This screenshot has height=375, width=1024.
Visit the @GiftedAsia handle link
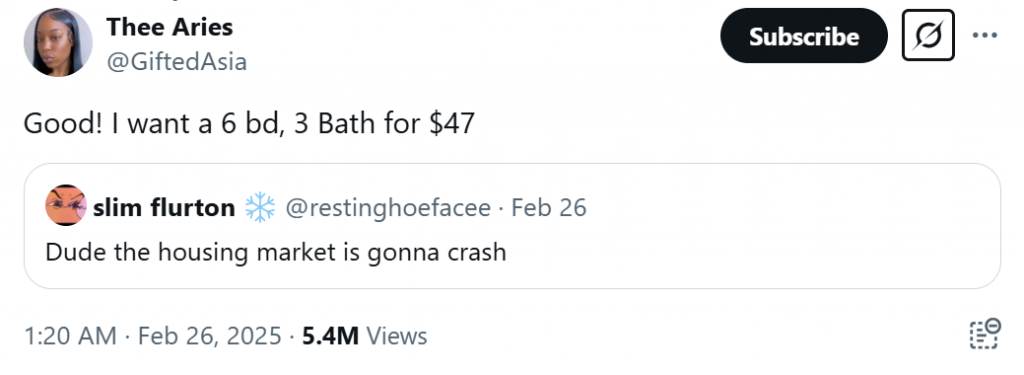click(x=176, y=62)
